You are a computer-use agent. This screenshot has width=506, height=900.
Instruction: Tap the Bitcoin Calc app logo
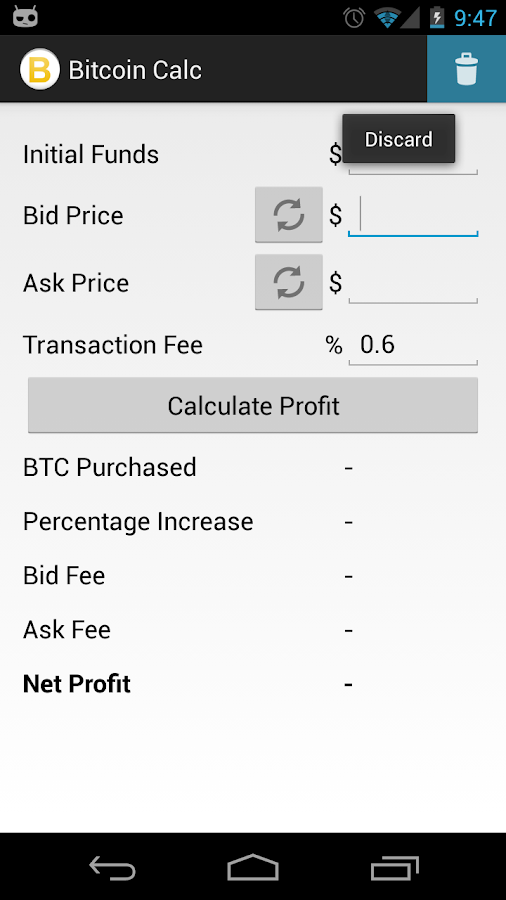40,69
